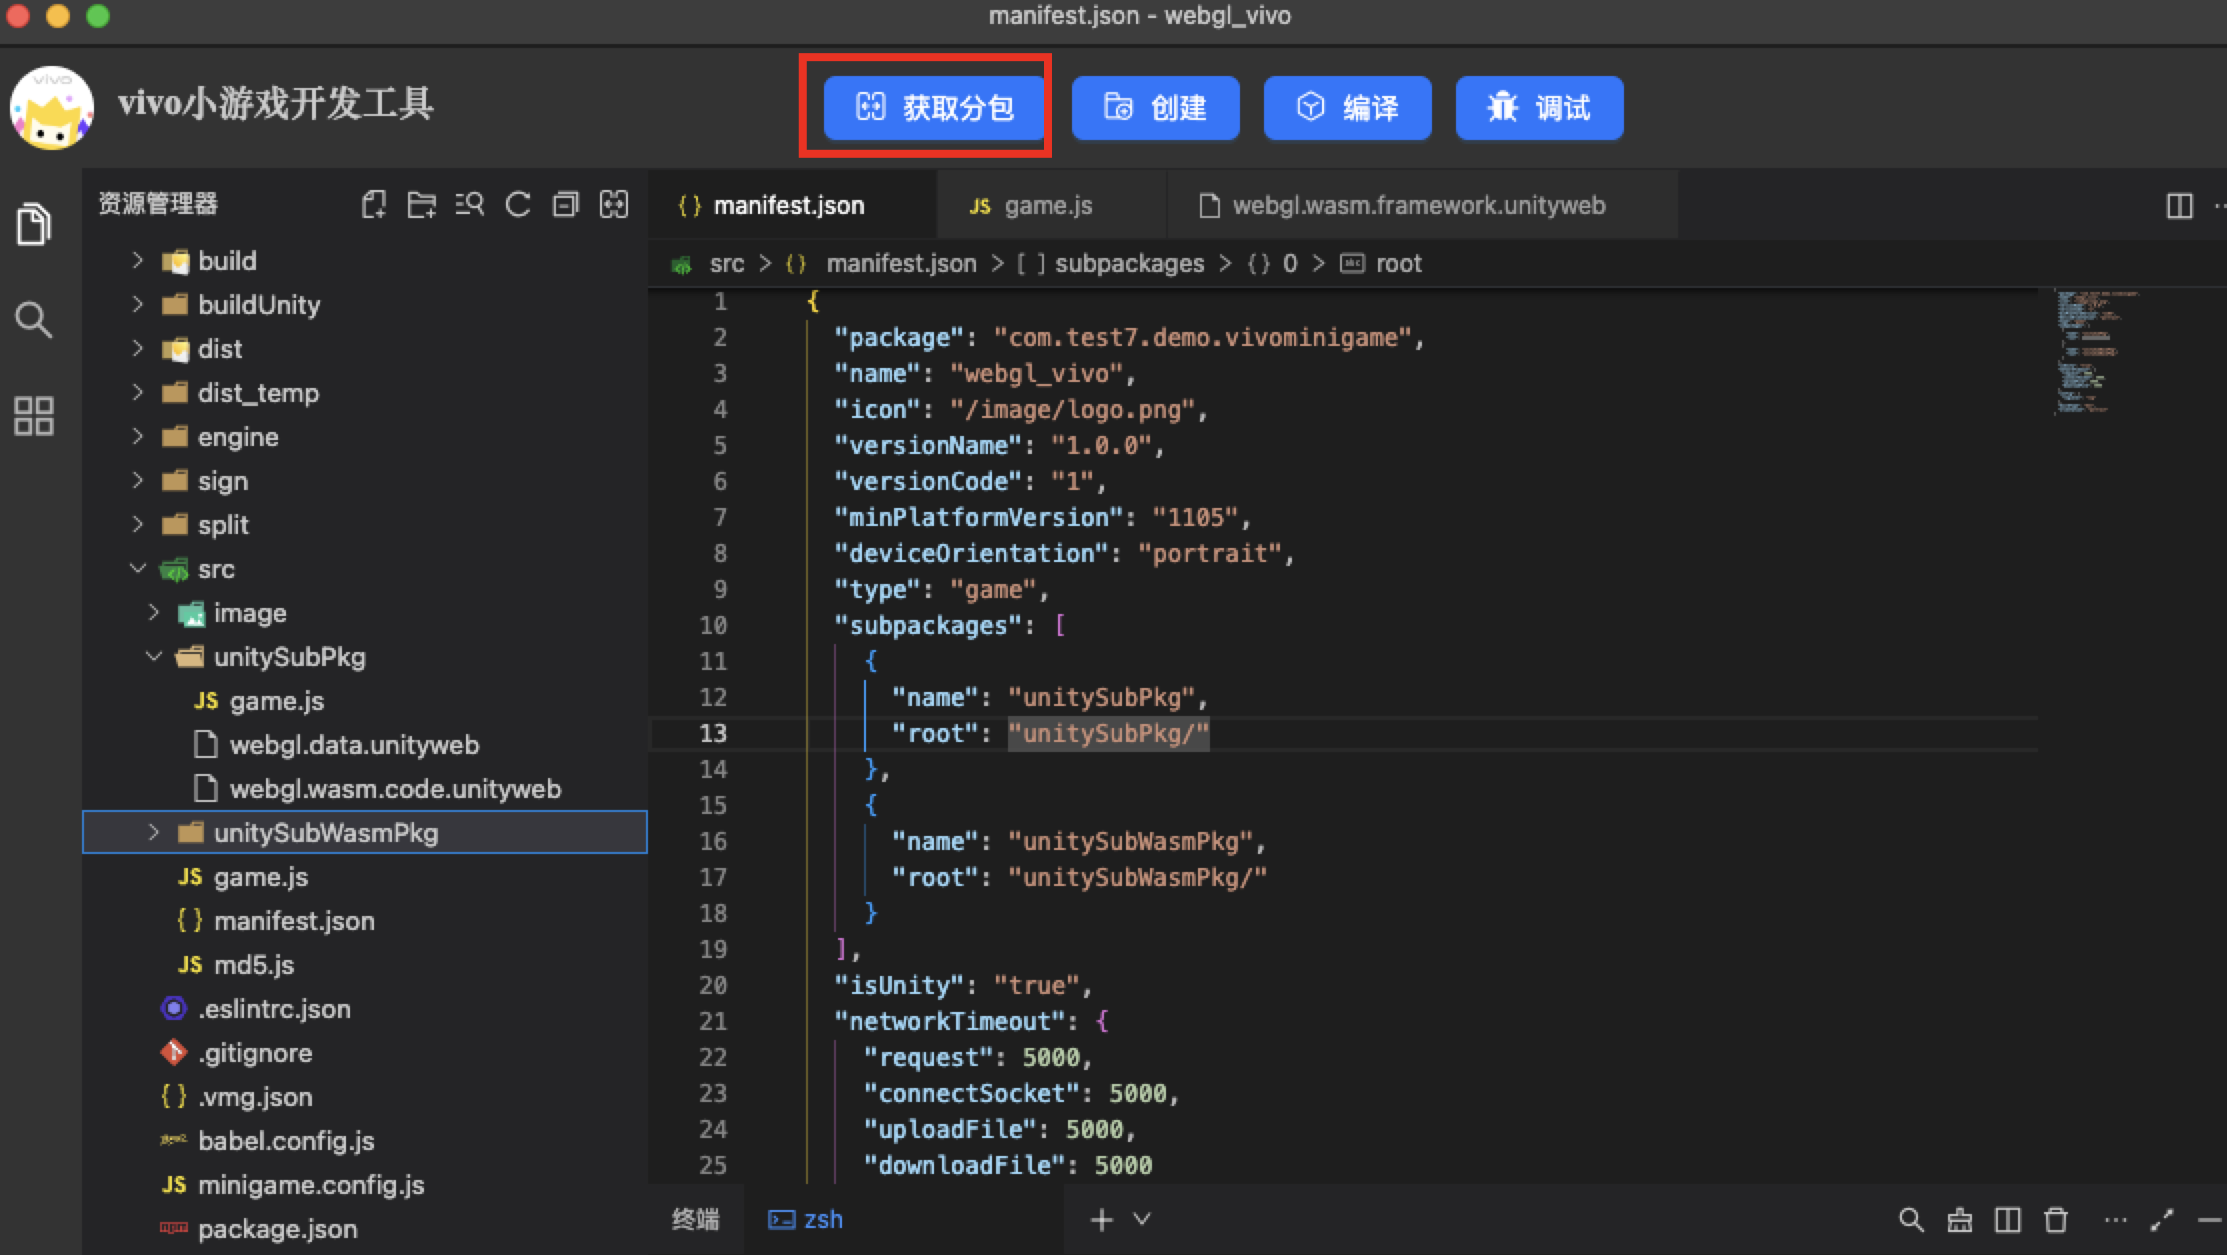Open the Explorer files icon in sidebar

tap(34, 223)
